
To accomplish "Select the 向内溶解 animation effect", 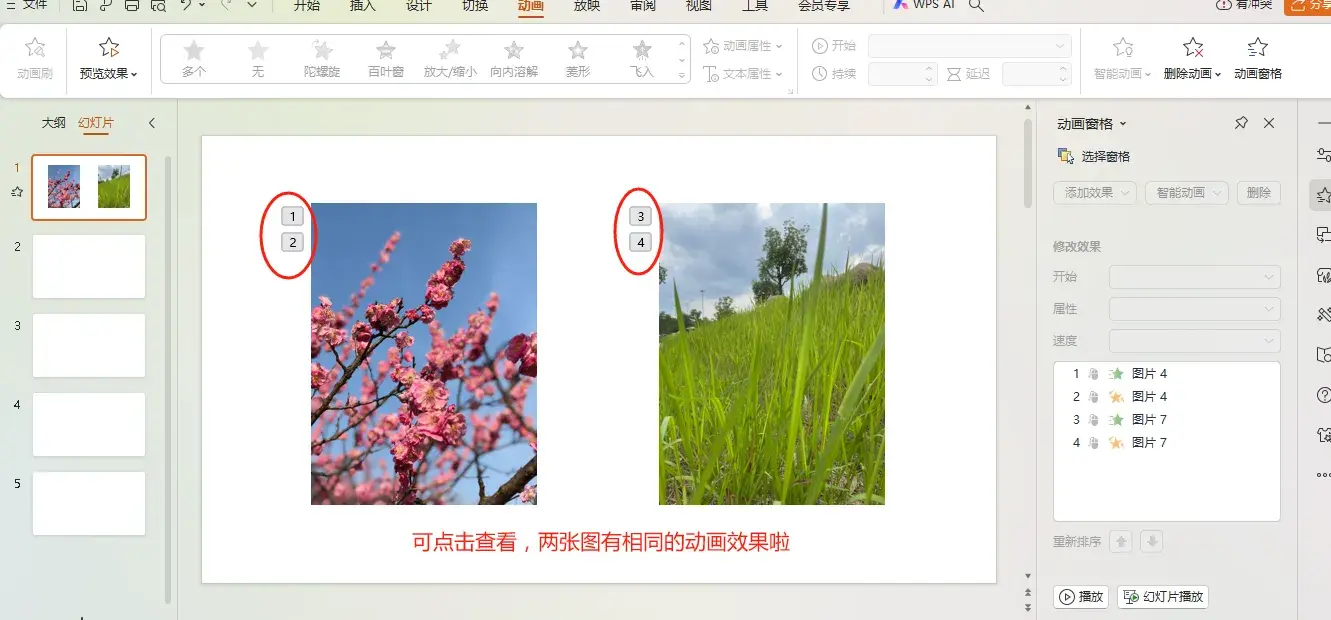I will [513, 55].
